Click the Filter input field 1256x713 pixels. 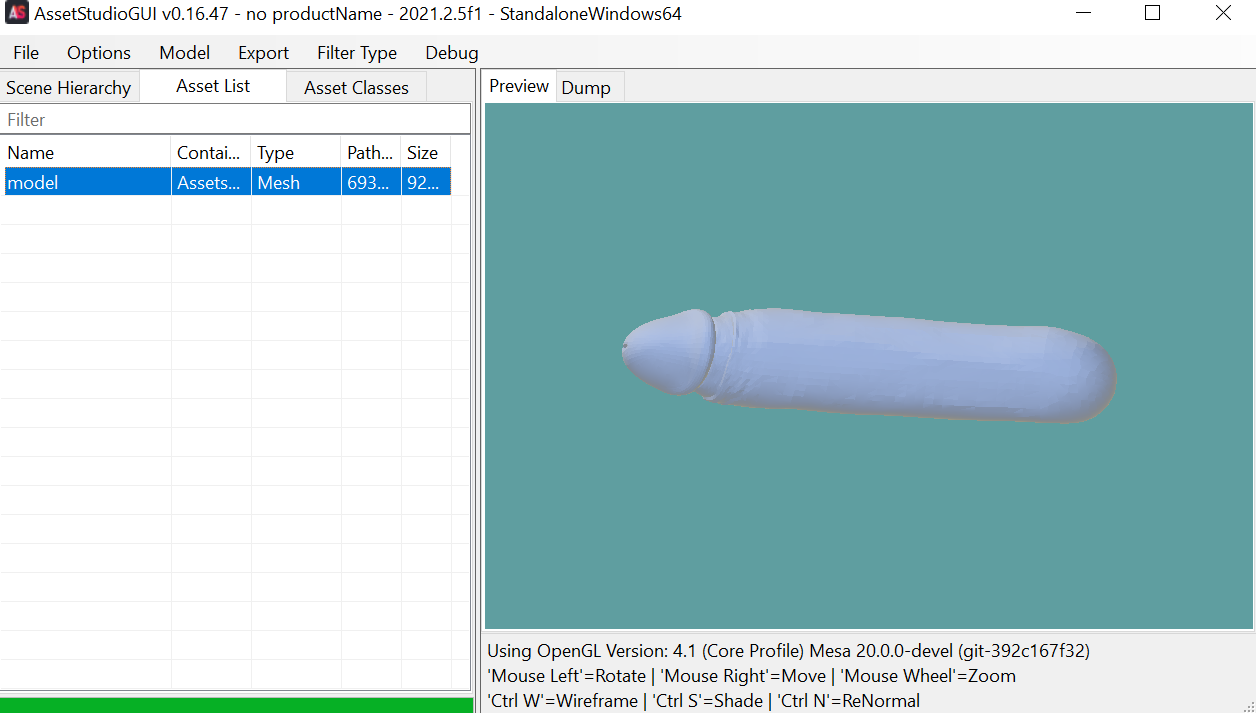point(236,120)
